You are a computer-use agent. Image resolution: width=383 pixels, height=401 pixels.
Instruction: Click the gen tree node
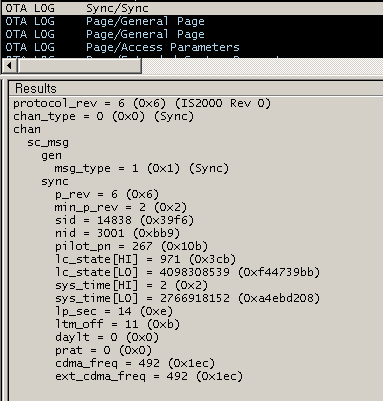(51, 156)
